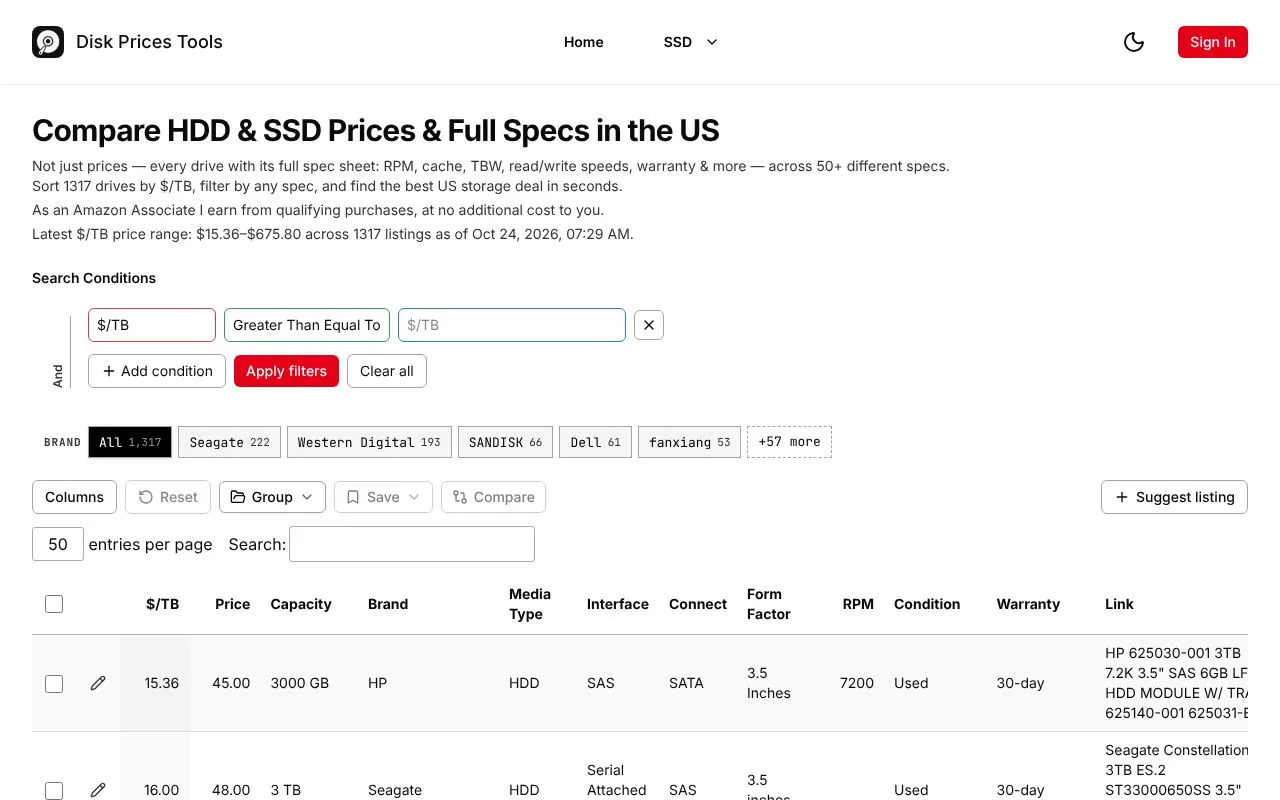Click the Compare button
Image resolution: width=1280 pixels, height=800 pixels.
point(494,497)
